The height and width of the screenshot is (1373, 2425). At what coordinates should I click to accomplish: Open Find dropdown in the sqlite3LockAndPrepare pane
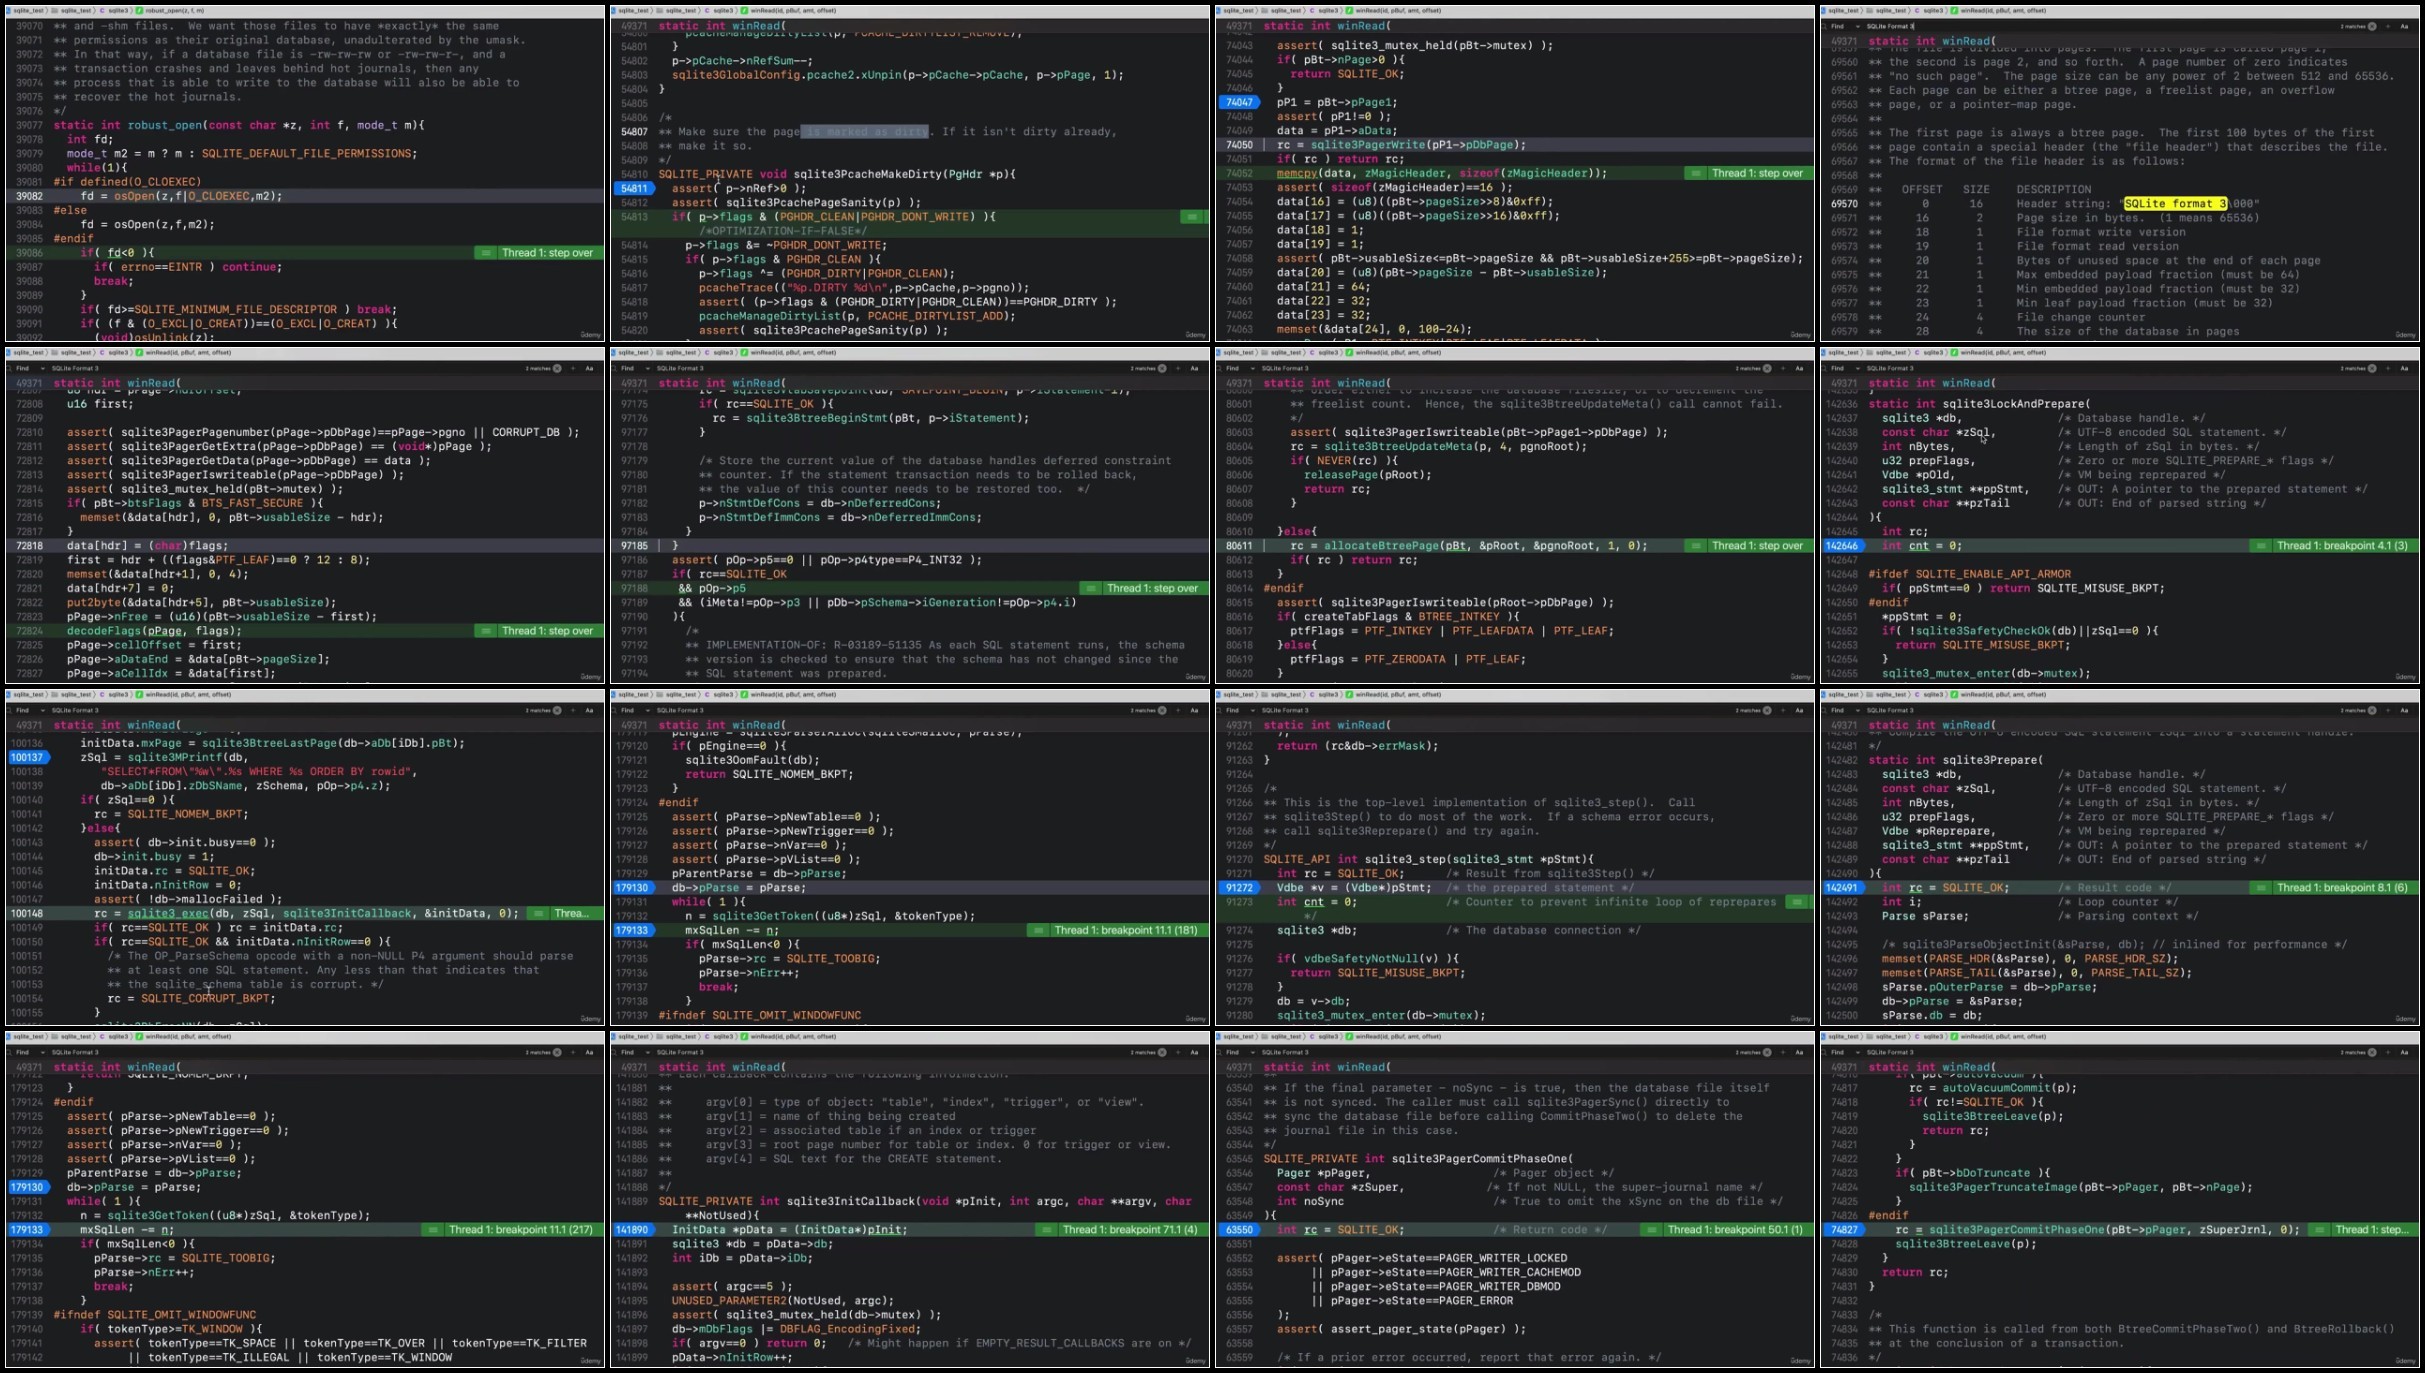[1857, 368]
